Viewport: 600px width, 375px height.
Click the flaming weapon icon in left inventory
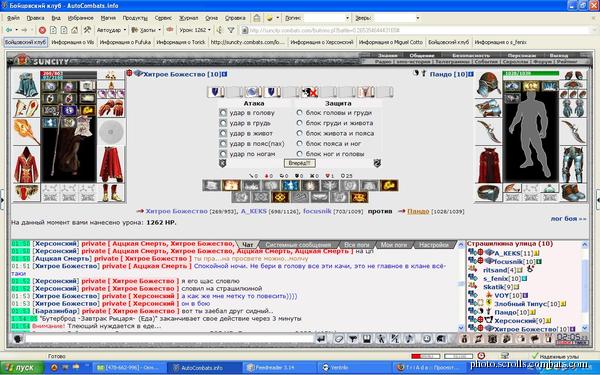click(26, 132)
